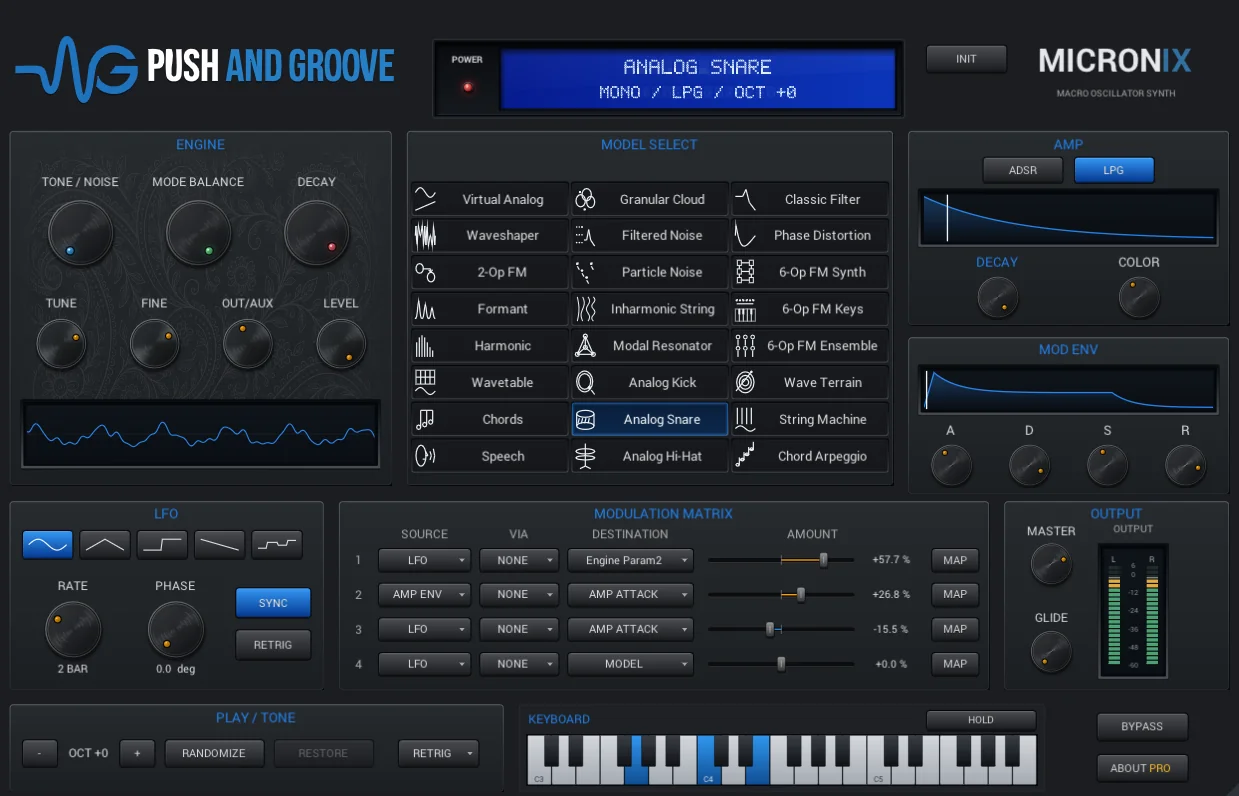The image size is (1239, 796).
Task: Pick the String Machine icon
Action: 745,419
